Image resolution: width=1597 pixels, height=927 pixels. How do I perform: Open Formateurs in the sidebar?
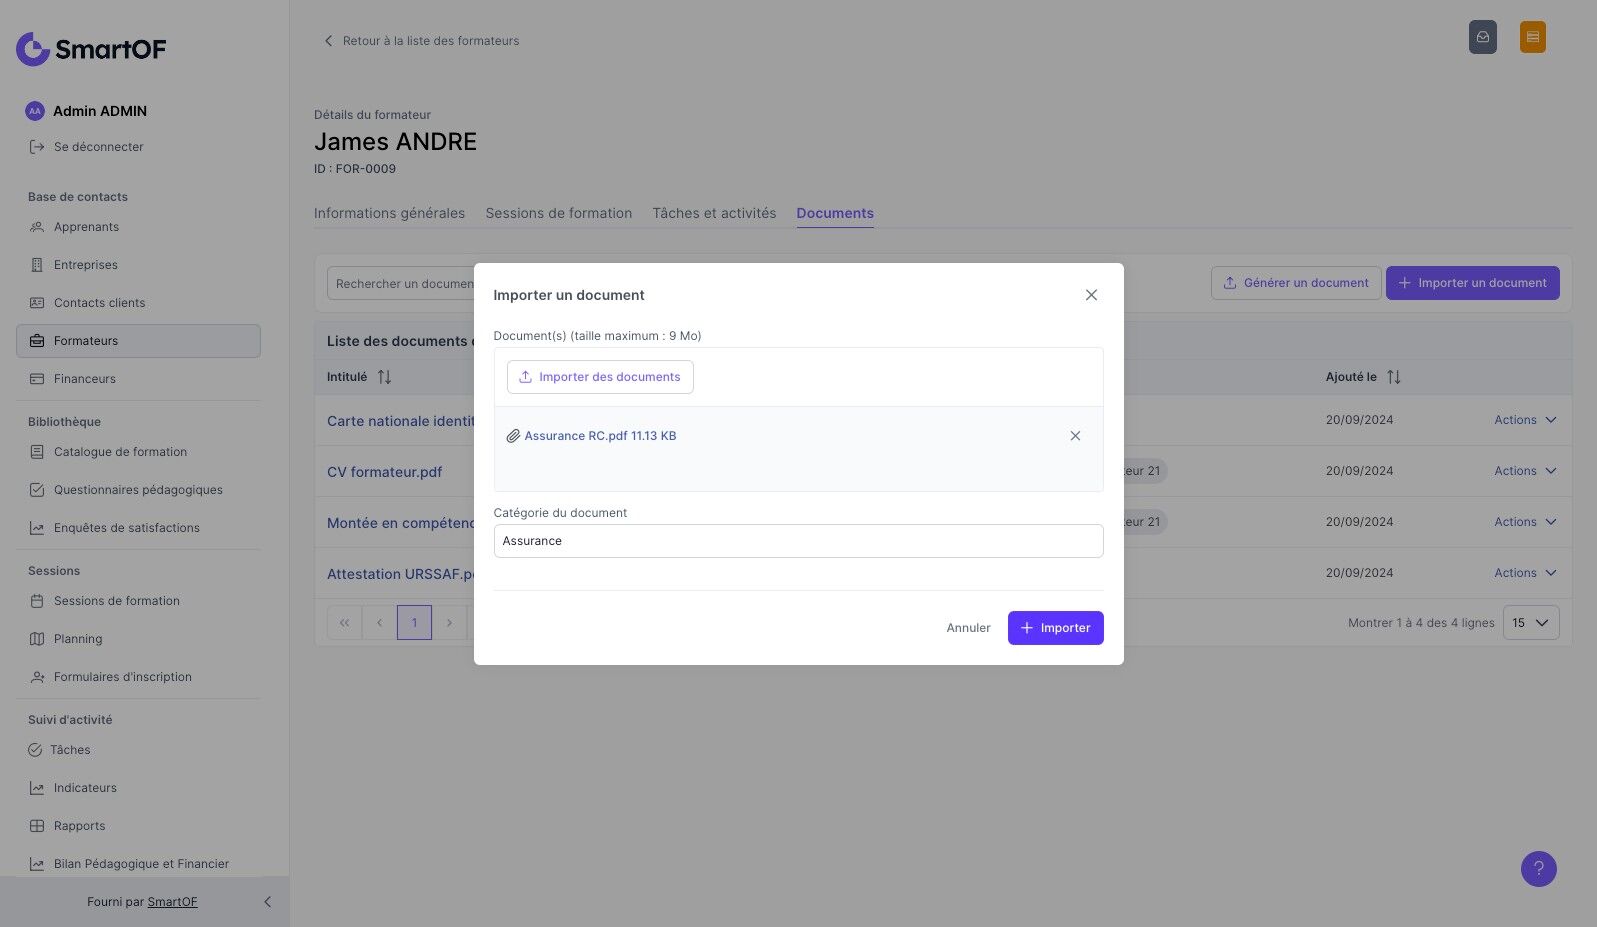click(x=138, y=341)
